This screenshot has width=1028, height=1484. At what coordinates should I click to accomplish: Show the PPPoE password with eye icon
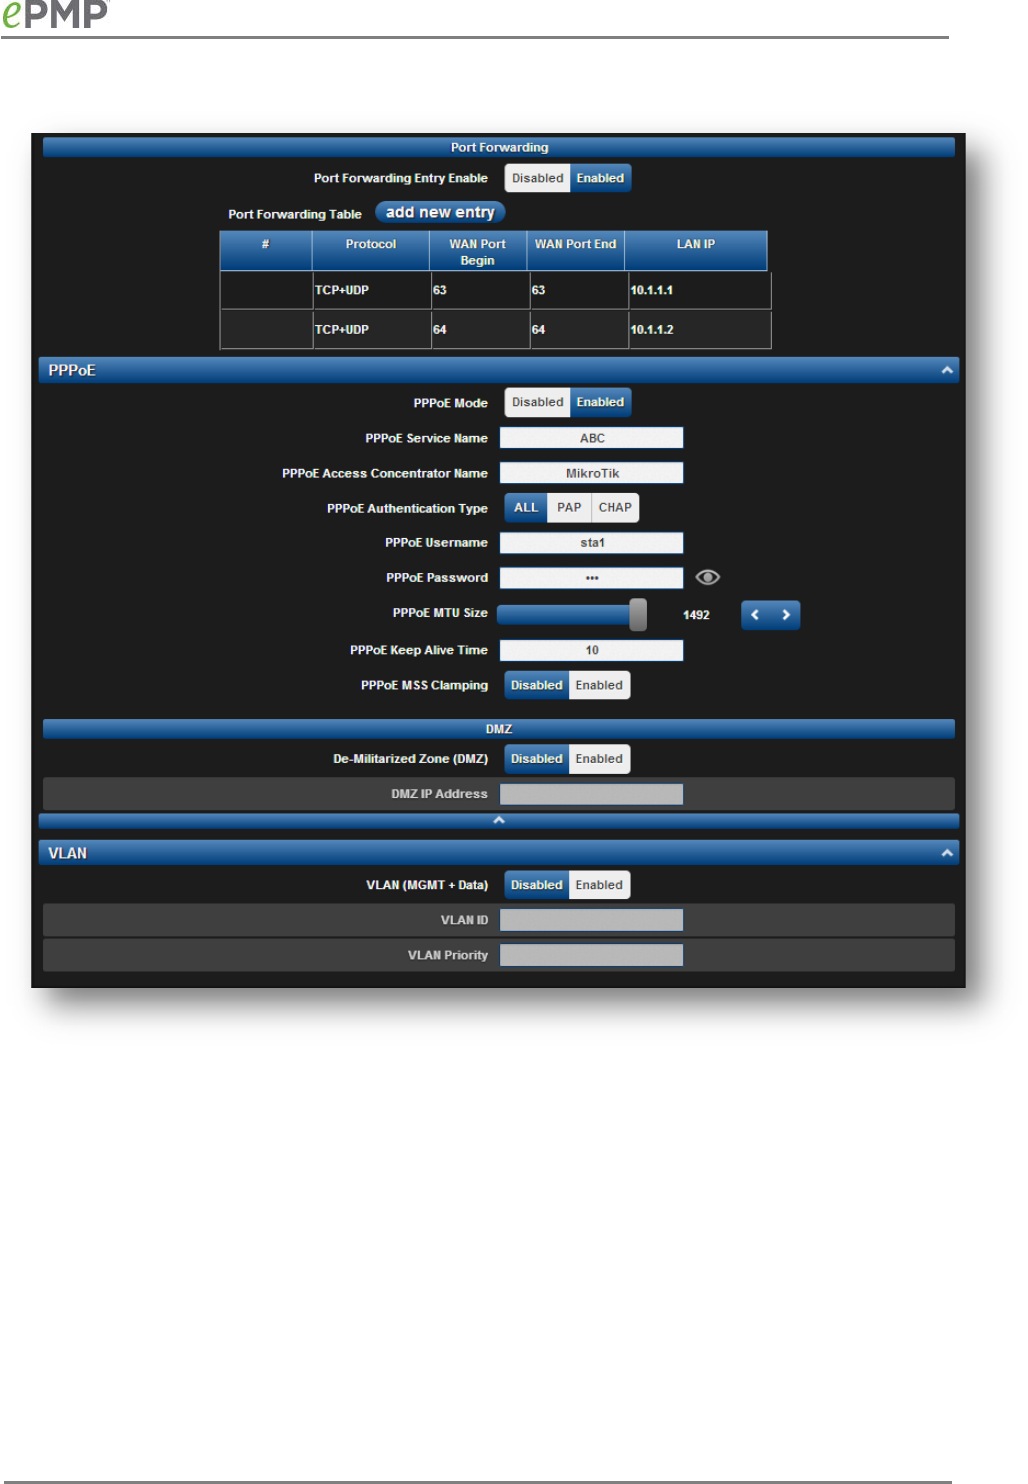click(707, 577)
